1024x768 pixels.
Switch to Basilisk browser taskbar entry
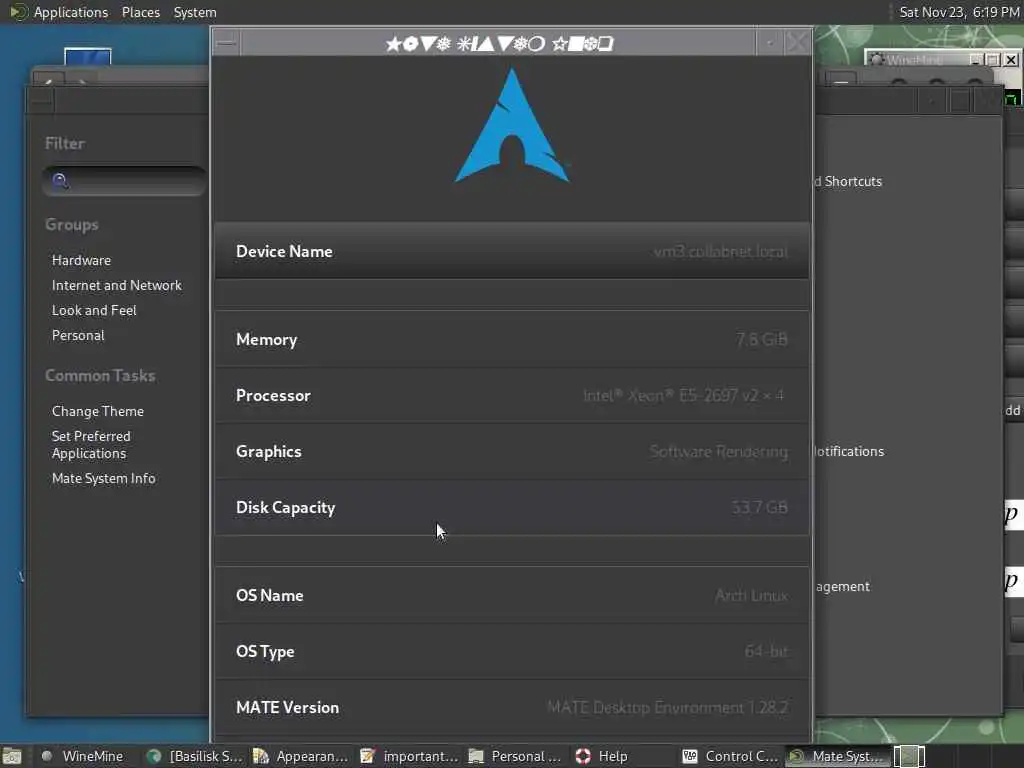coord(195,756)
